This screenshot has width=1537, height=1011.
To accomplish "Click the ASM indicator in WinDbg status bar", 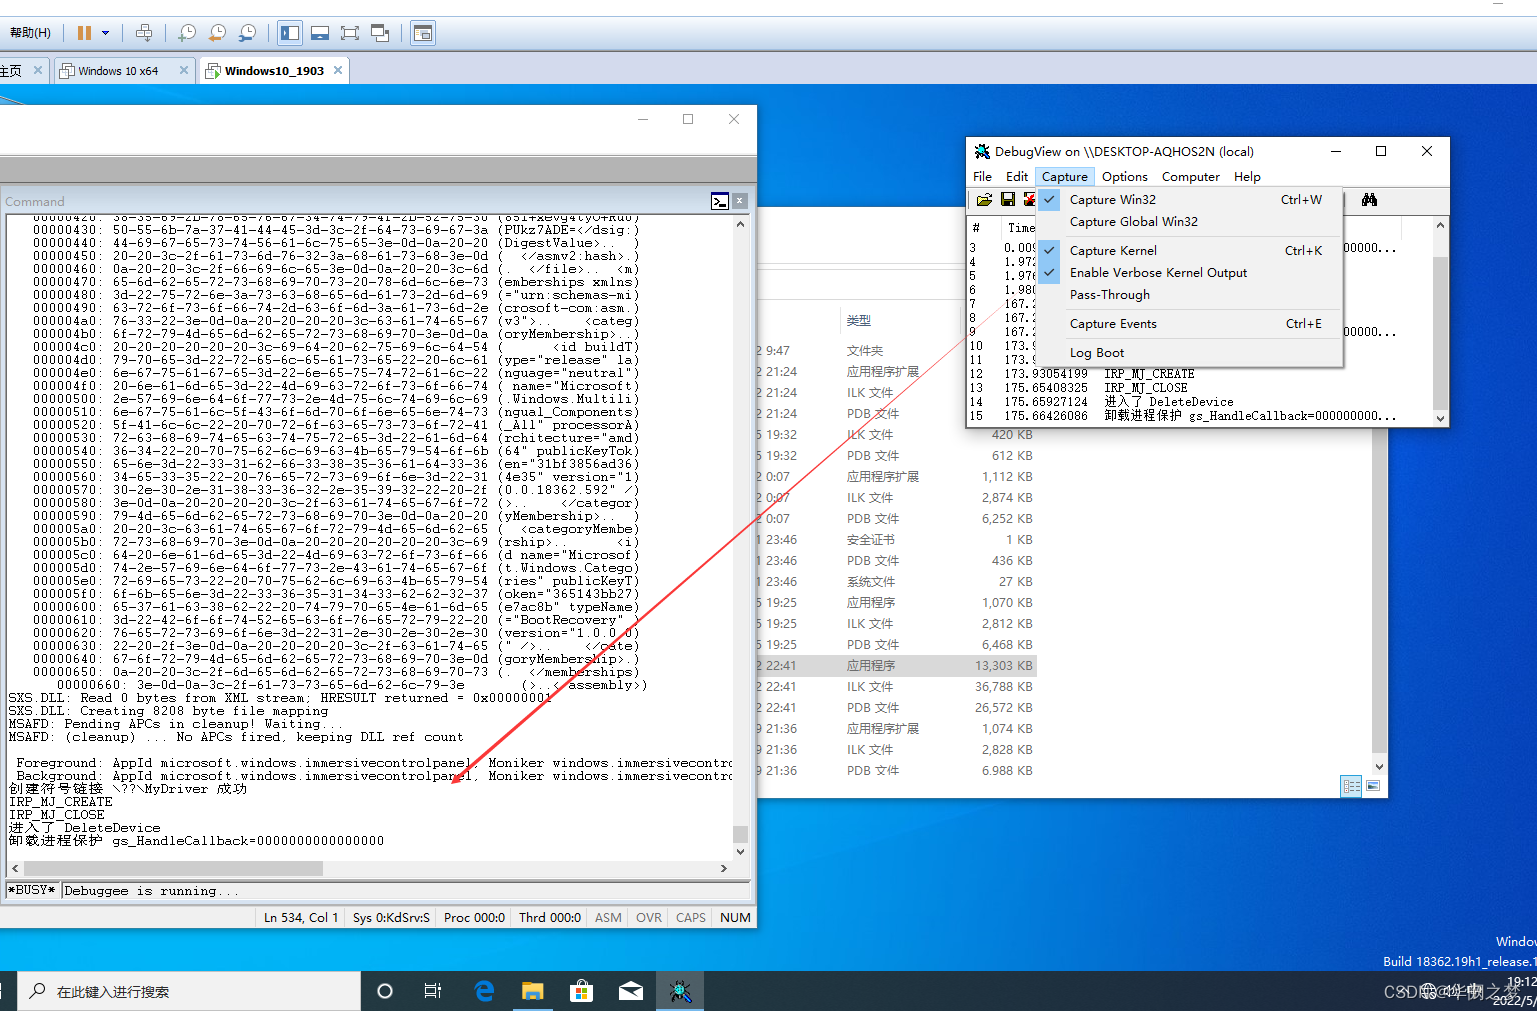I will tap(608, 917).
